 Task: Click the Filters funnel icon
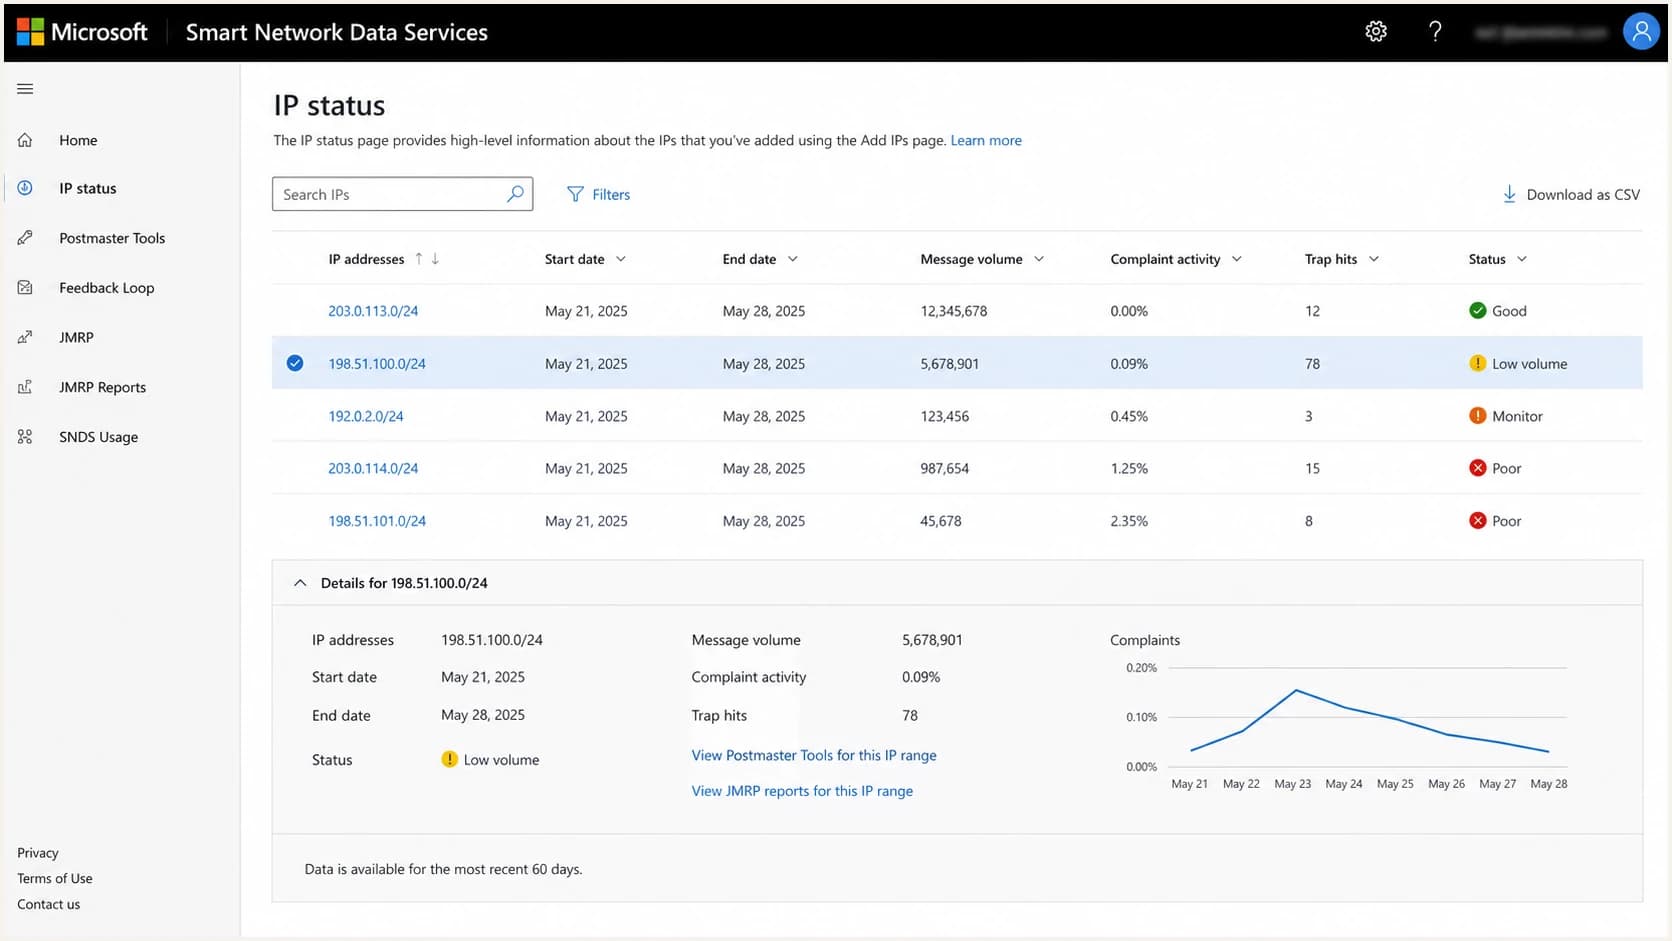coord(575,194)
